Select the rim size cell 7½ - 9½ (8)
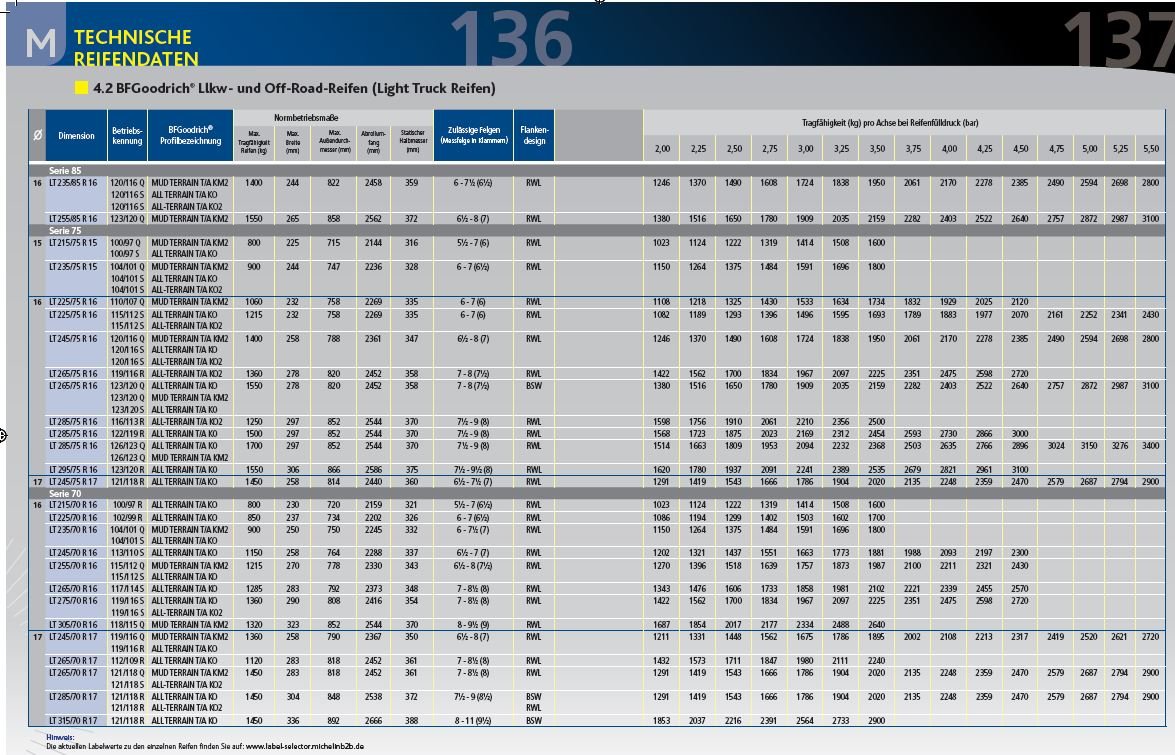 coord(473,470)
